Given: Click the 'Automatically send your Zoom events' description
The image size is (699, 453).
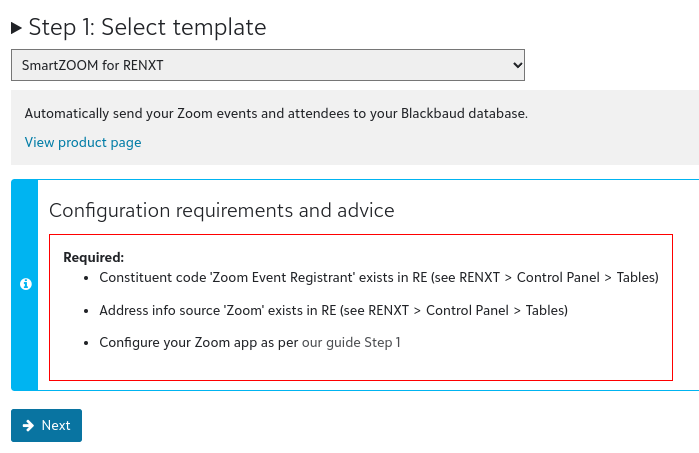Looking at the screenshot, I should pyautogui.click(x=276, y=113).
